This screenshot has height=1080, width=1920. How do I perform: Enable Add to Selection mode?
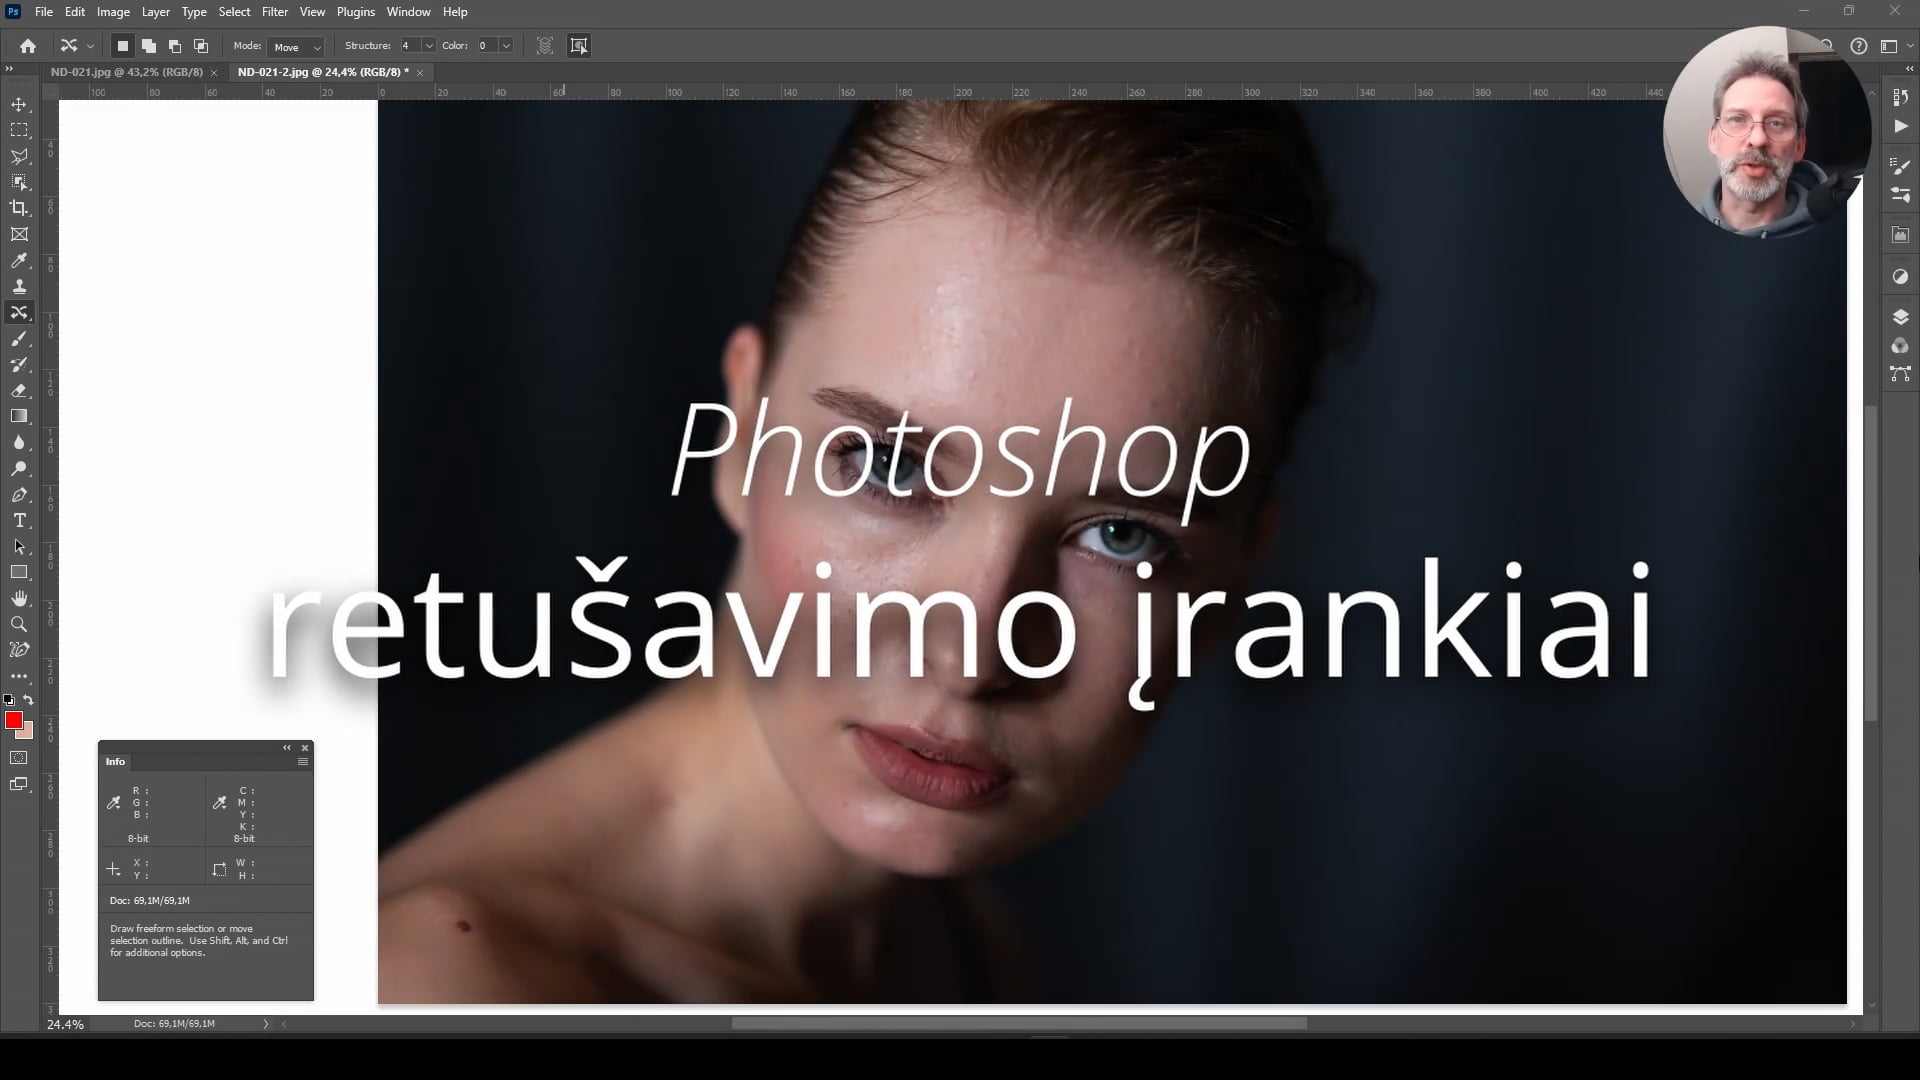[x=149, y=46]
